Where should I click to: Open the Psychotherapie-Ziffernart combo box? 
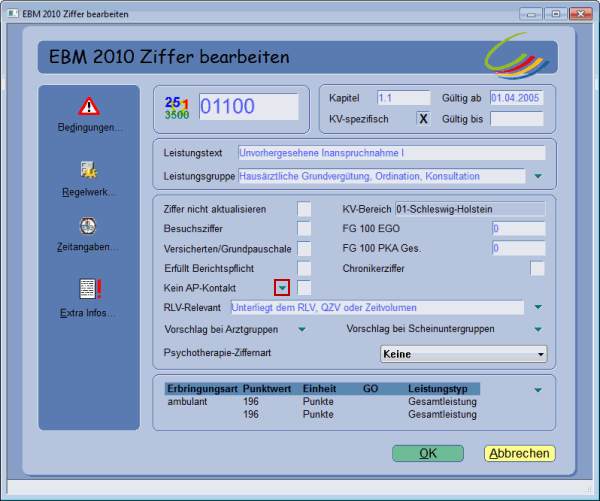(463, 354)
